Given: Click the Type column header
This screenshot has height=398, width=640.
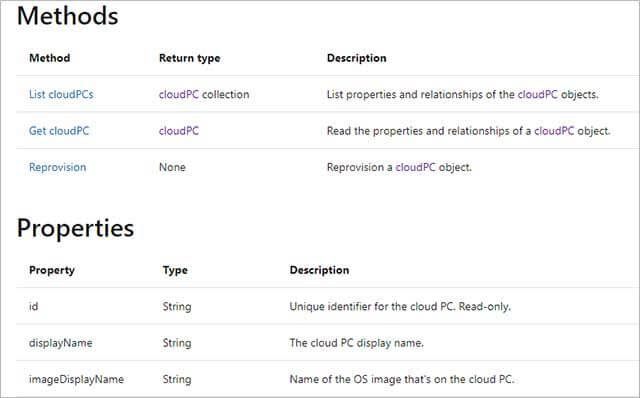Looking at the screenshot, I should point(175,270).
